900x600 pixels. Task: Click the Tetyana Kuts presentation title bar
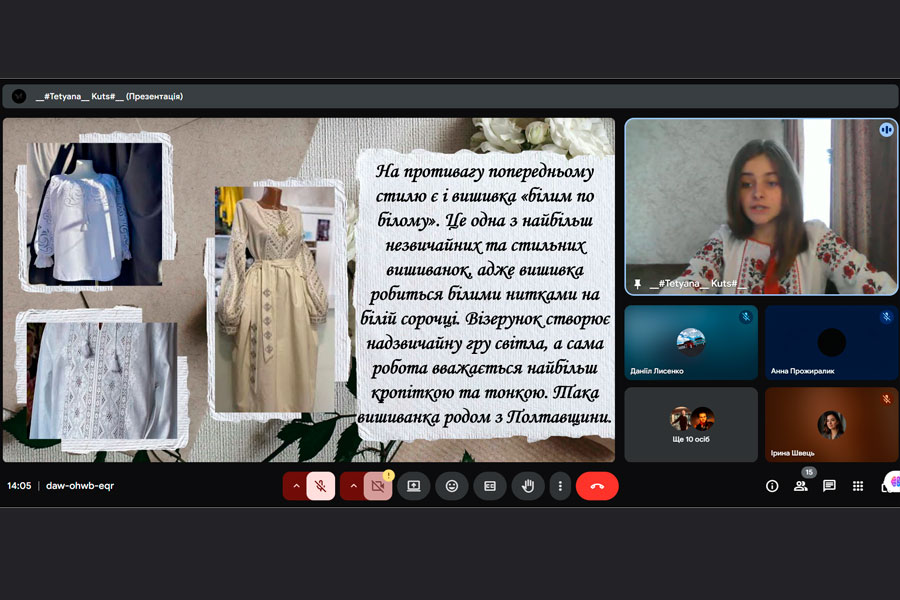pyautogui.click(x=450, y=96)
